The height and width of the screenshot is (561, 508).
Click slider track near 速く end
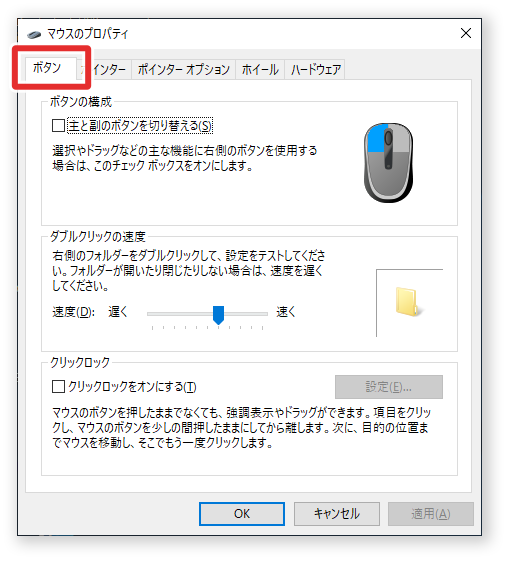258,314
